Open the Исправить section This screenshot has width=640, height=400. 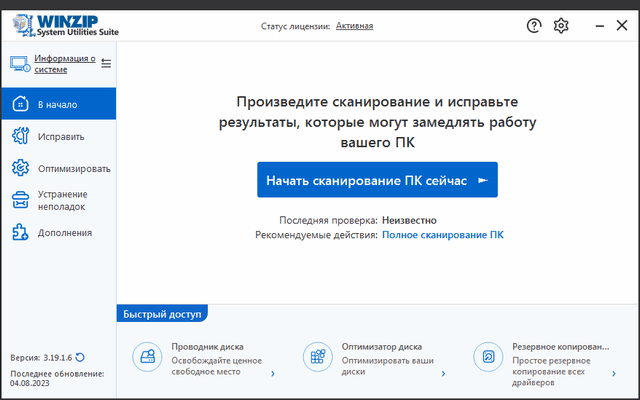(60, 136)
